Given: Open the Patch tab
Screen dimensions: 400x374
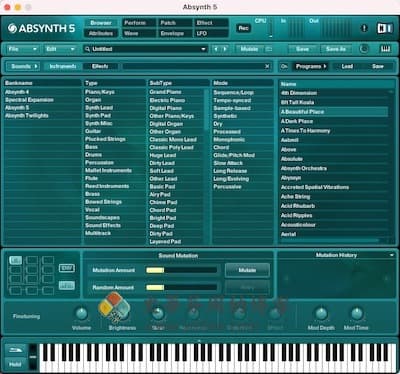Looking at the screenshot, I should pos(174,23).
